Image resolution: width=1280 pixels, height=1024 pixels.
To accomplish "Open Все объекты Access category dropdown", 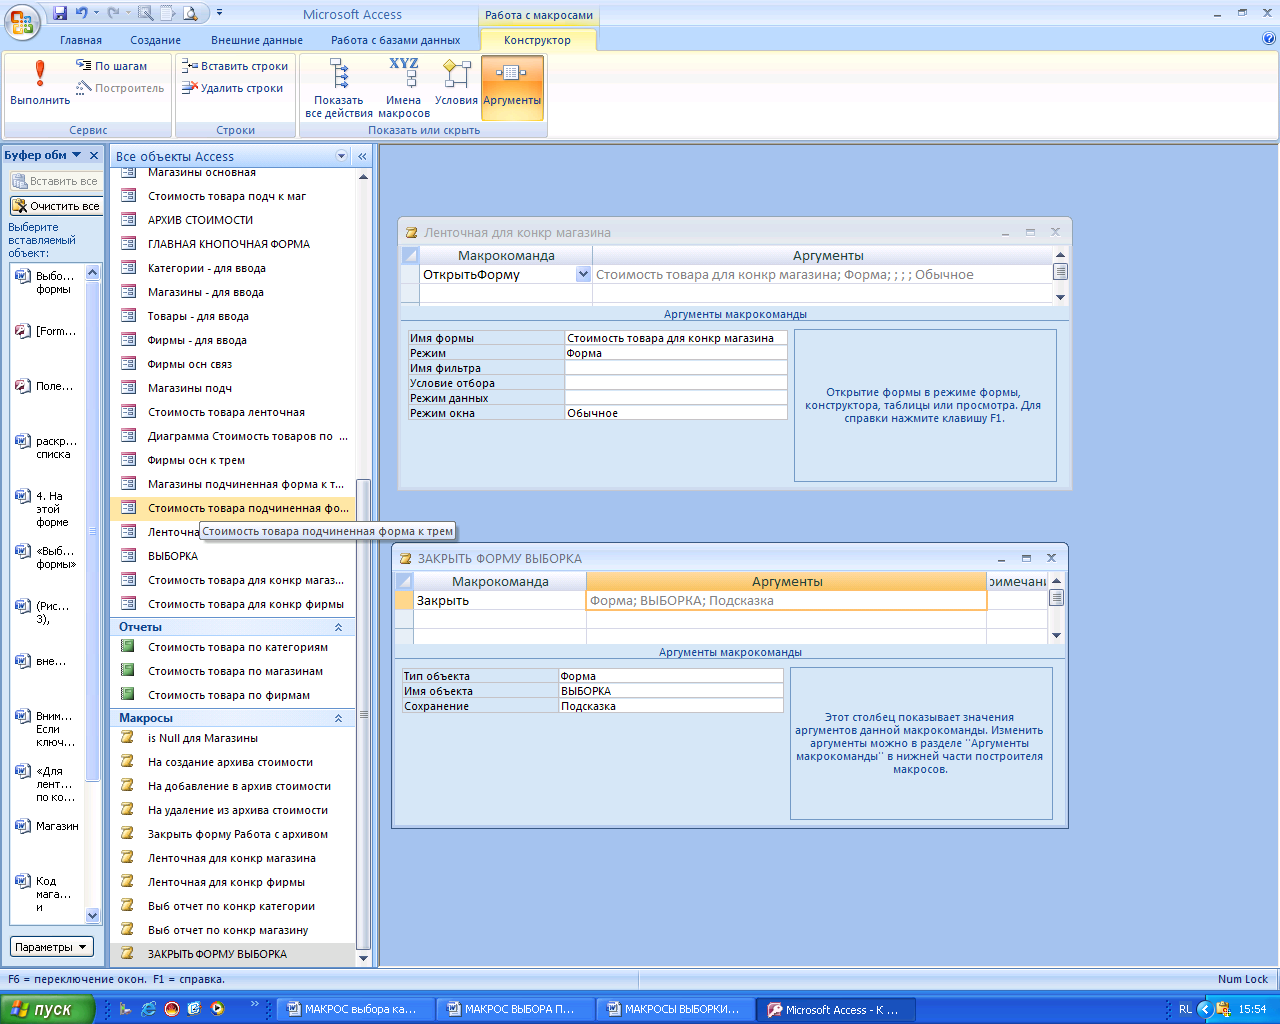I will tap(341, 156).
